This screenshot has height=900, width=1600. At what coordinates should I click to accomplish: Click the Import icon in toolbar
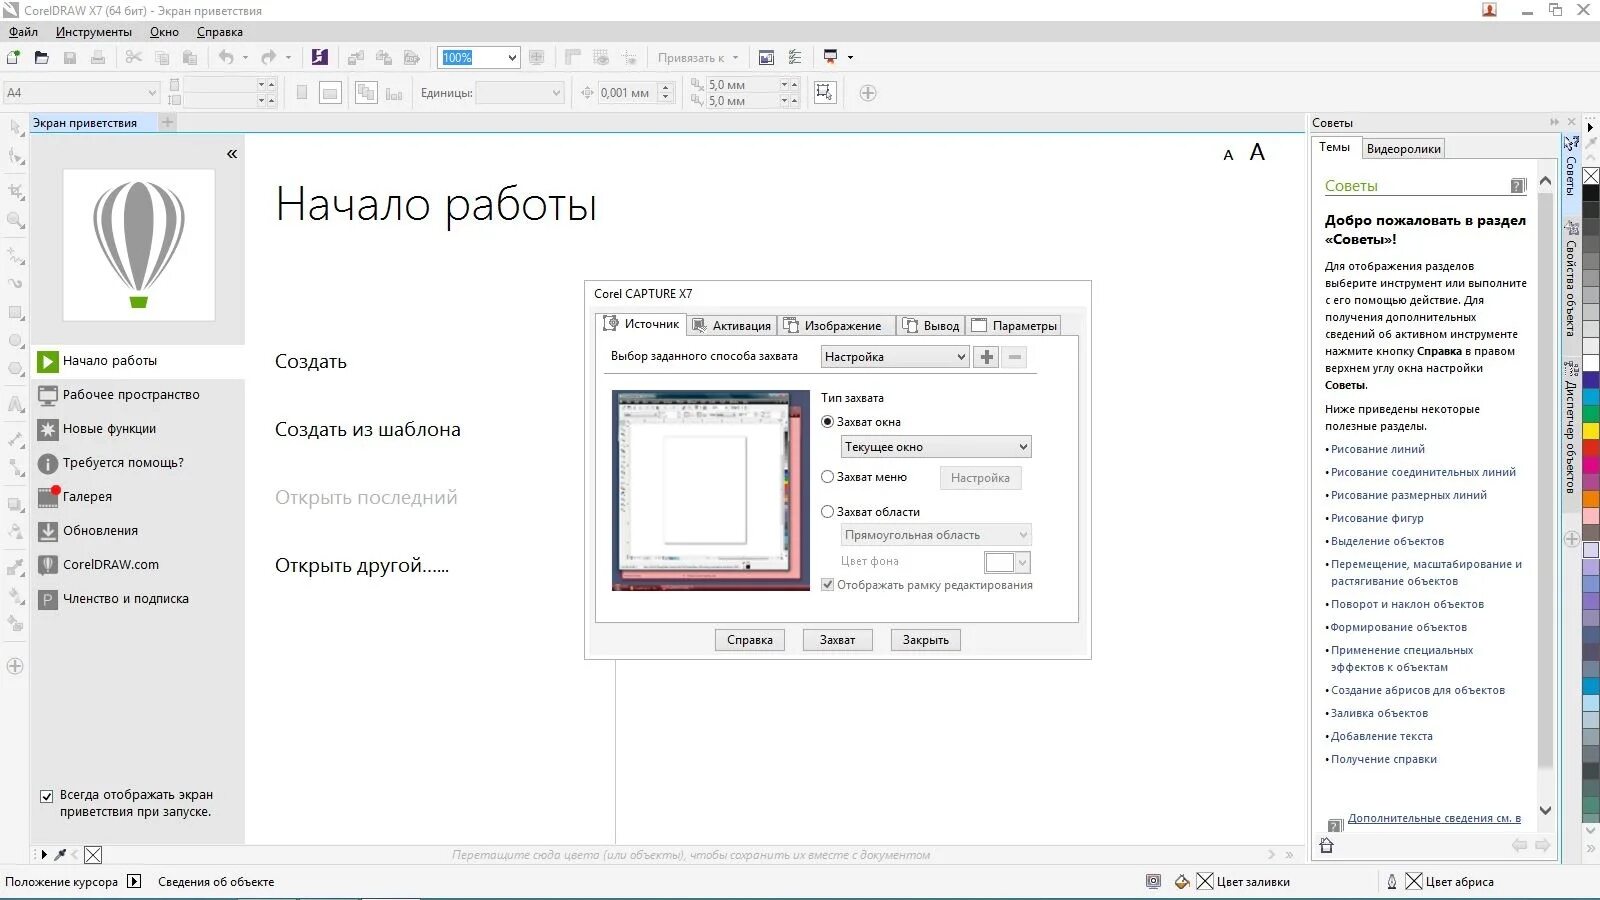click(x=355, y=57)
